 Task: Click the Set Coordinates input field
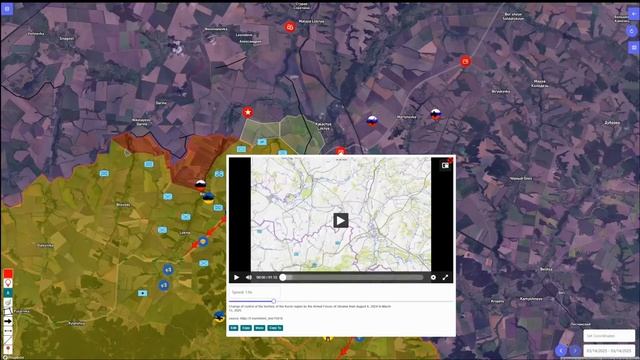pyautogui.click(x=609, y=336)
